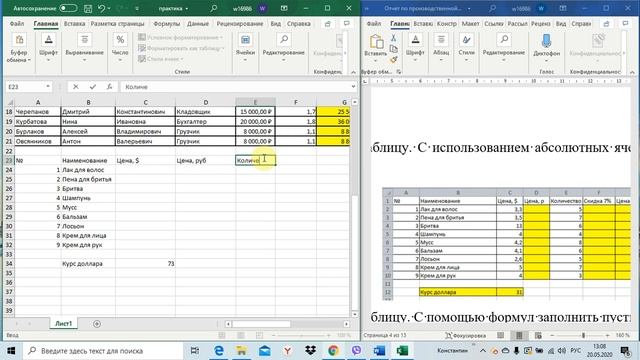Open the Справка tab in Word

point(581,24)
